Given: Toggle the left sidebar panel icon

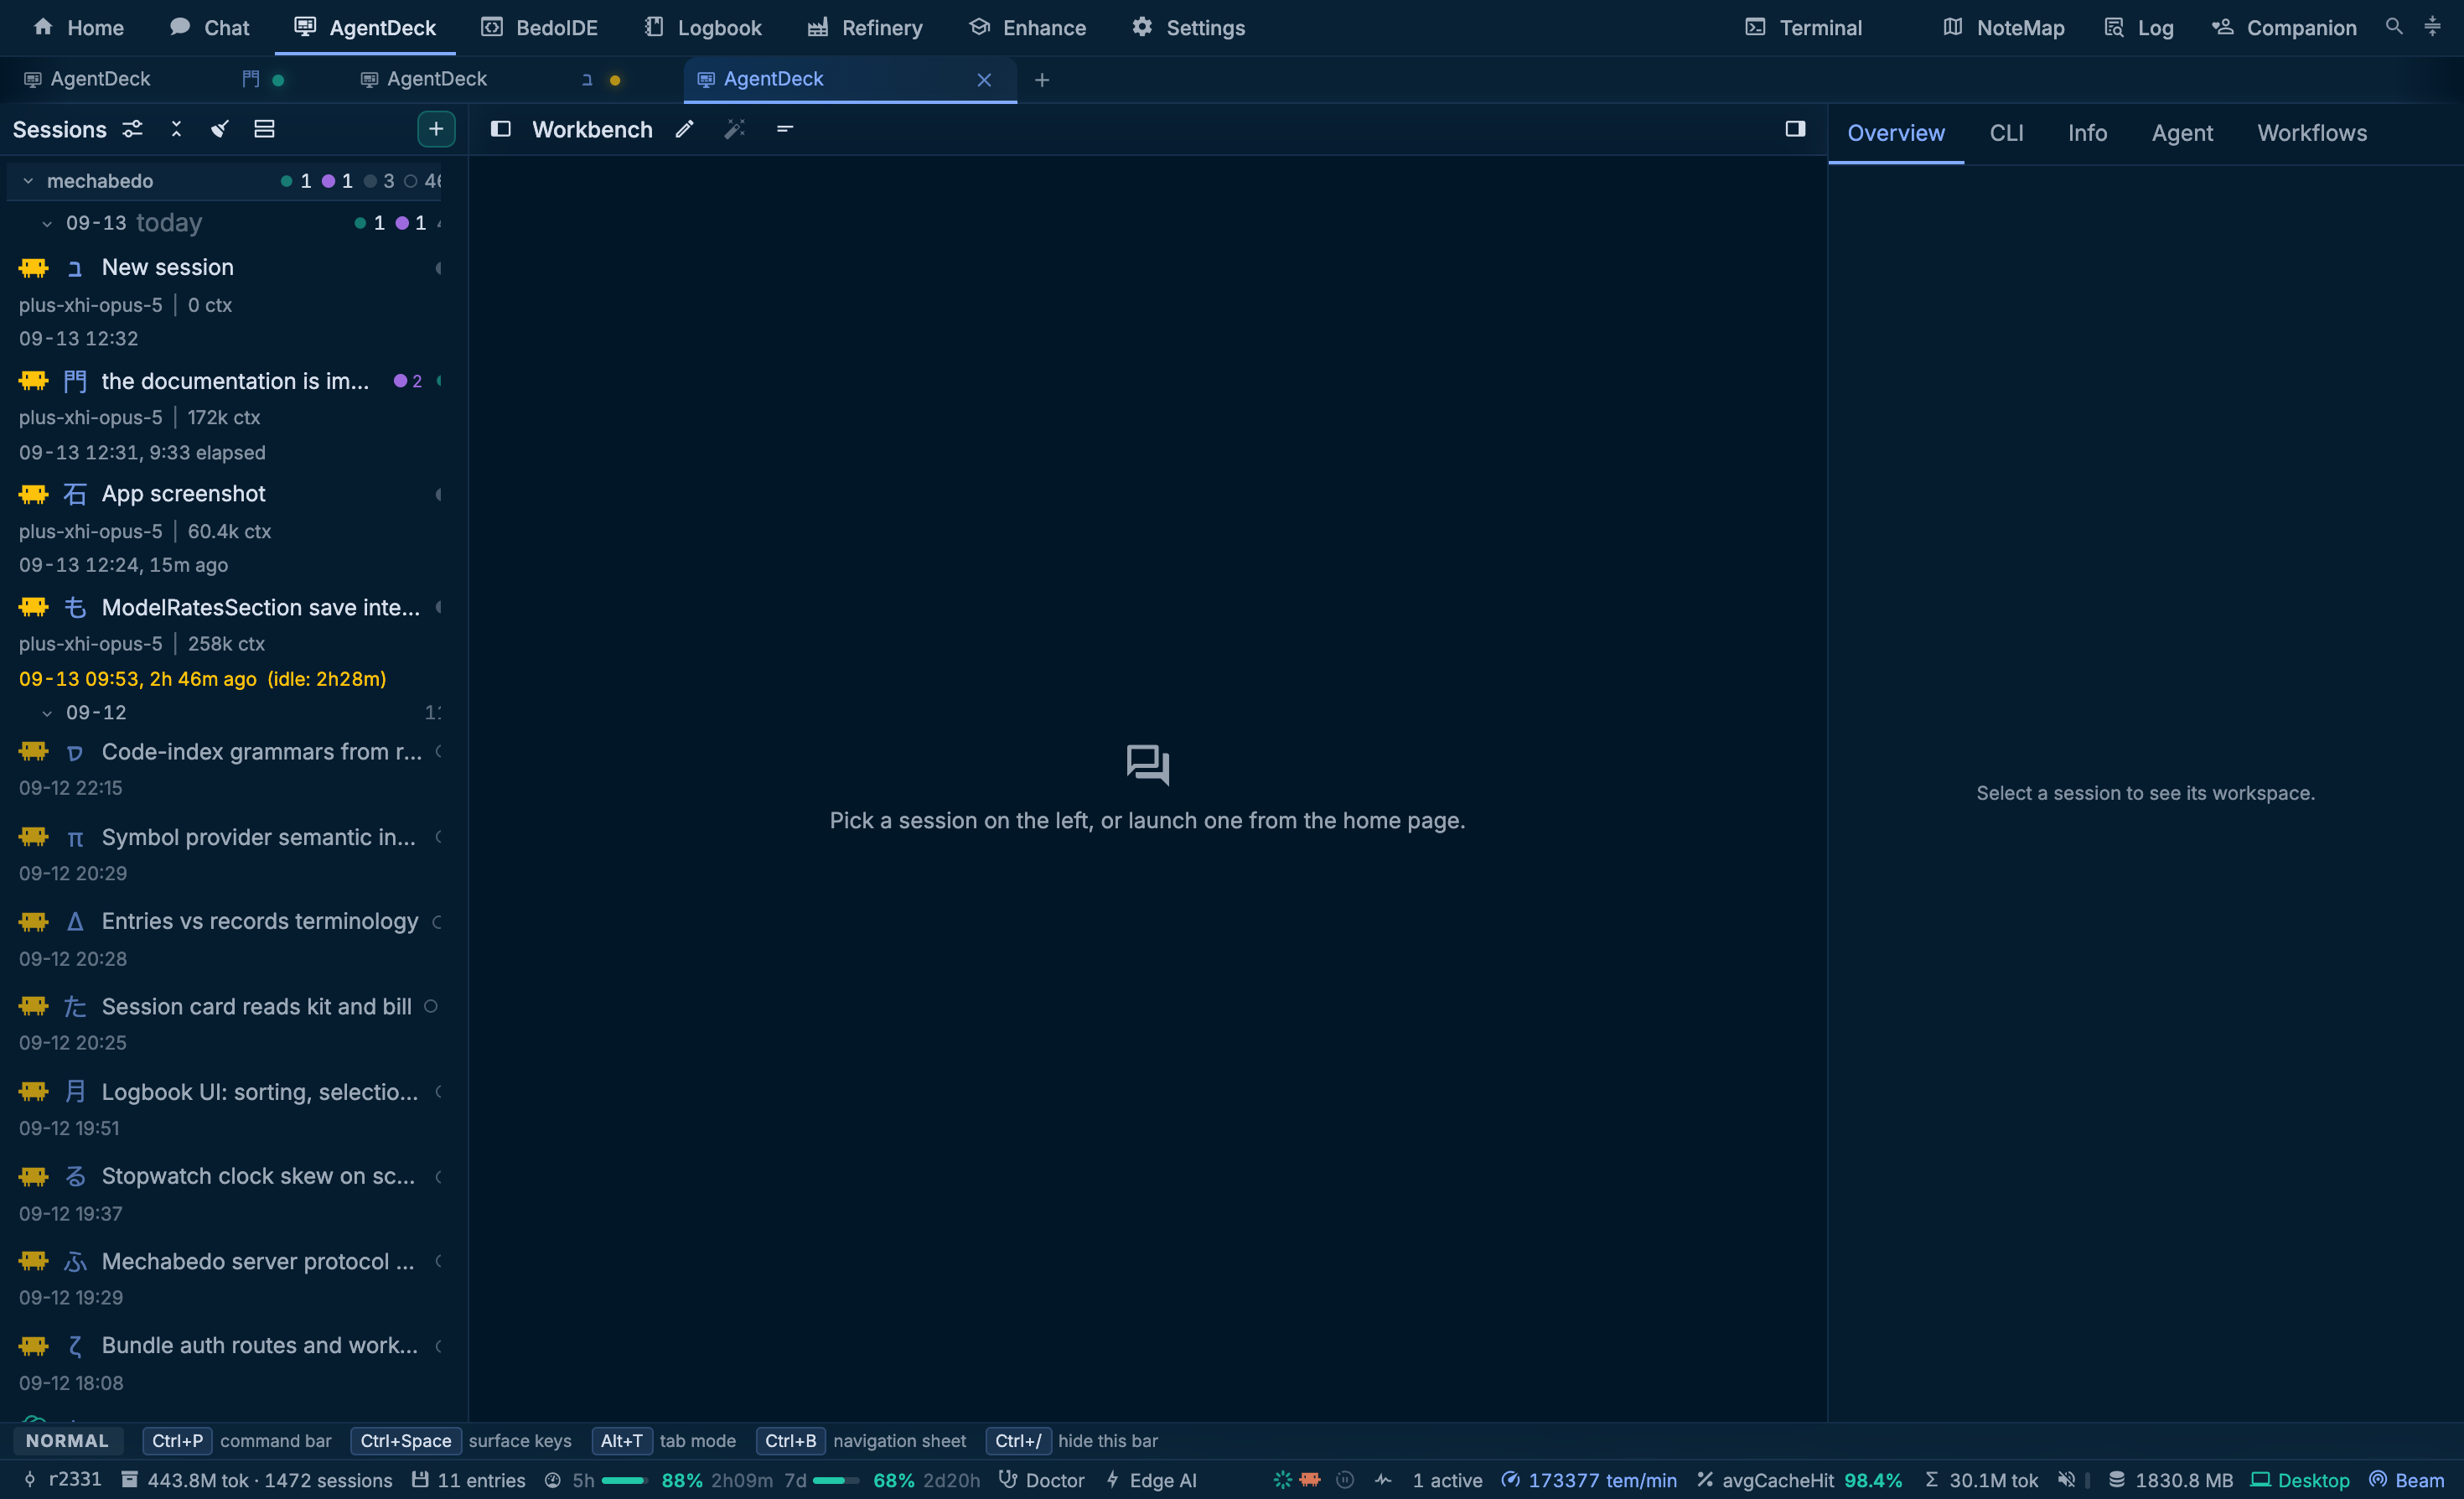Looking at the screenshot, I should [x=501, y=129].
